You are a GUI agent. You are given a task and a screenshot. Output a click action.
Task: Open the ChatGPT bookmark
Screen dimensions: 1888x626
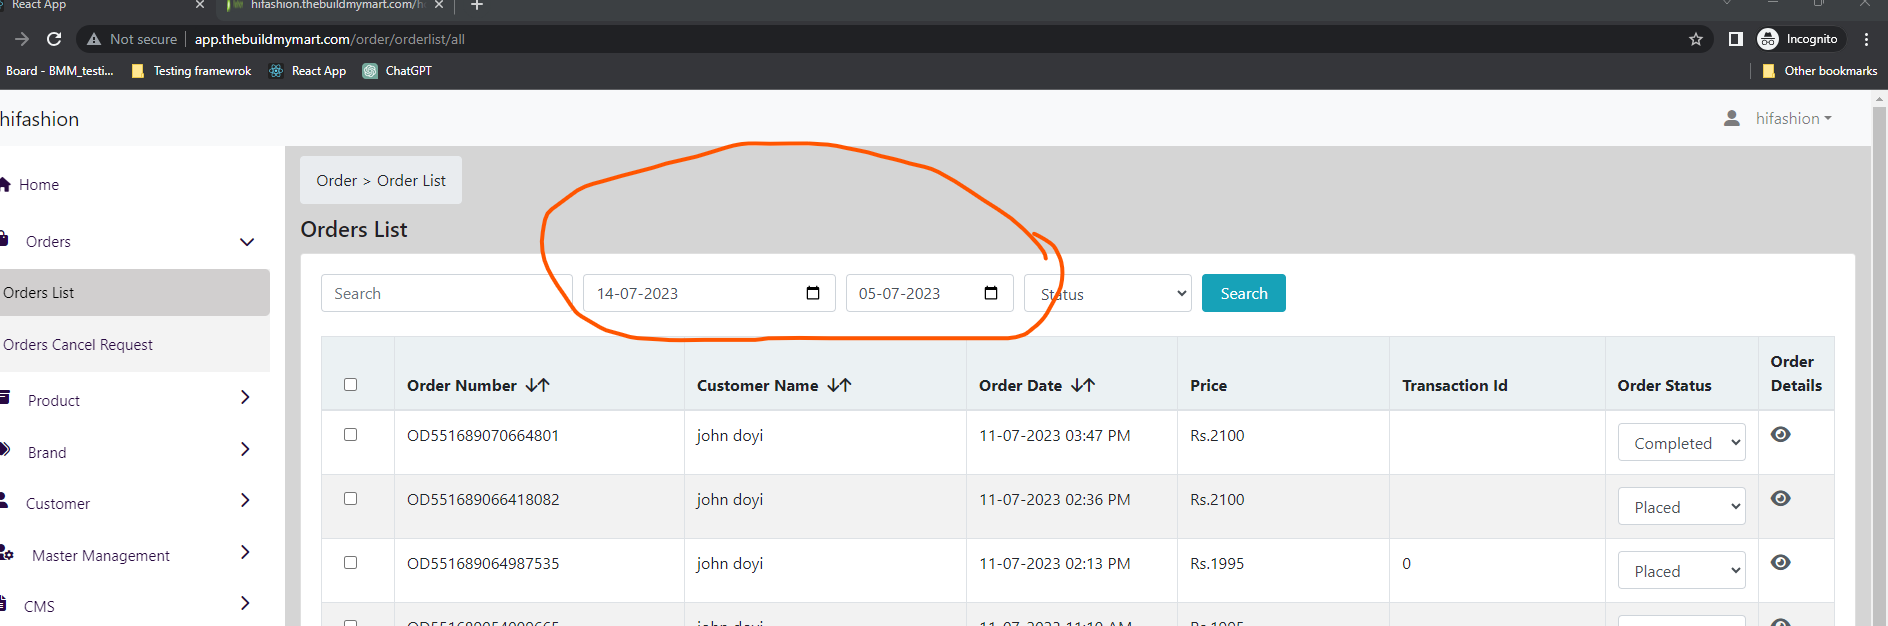pyautogui.click(x=398, y=71)
